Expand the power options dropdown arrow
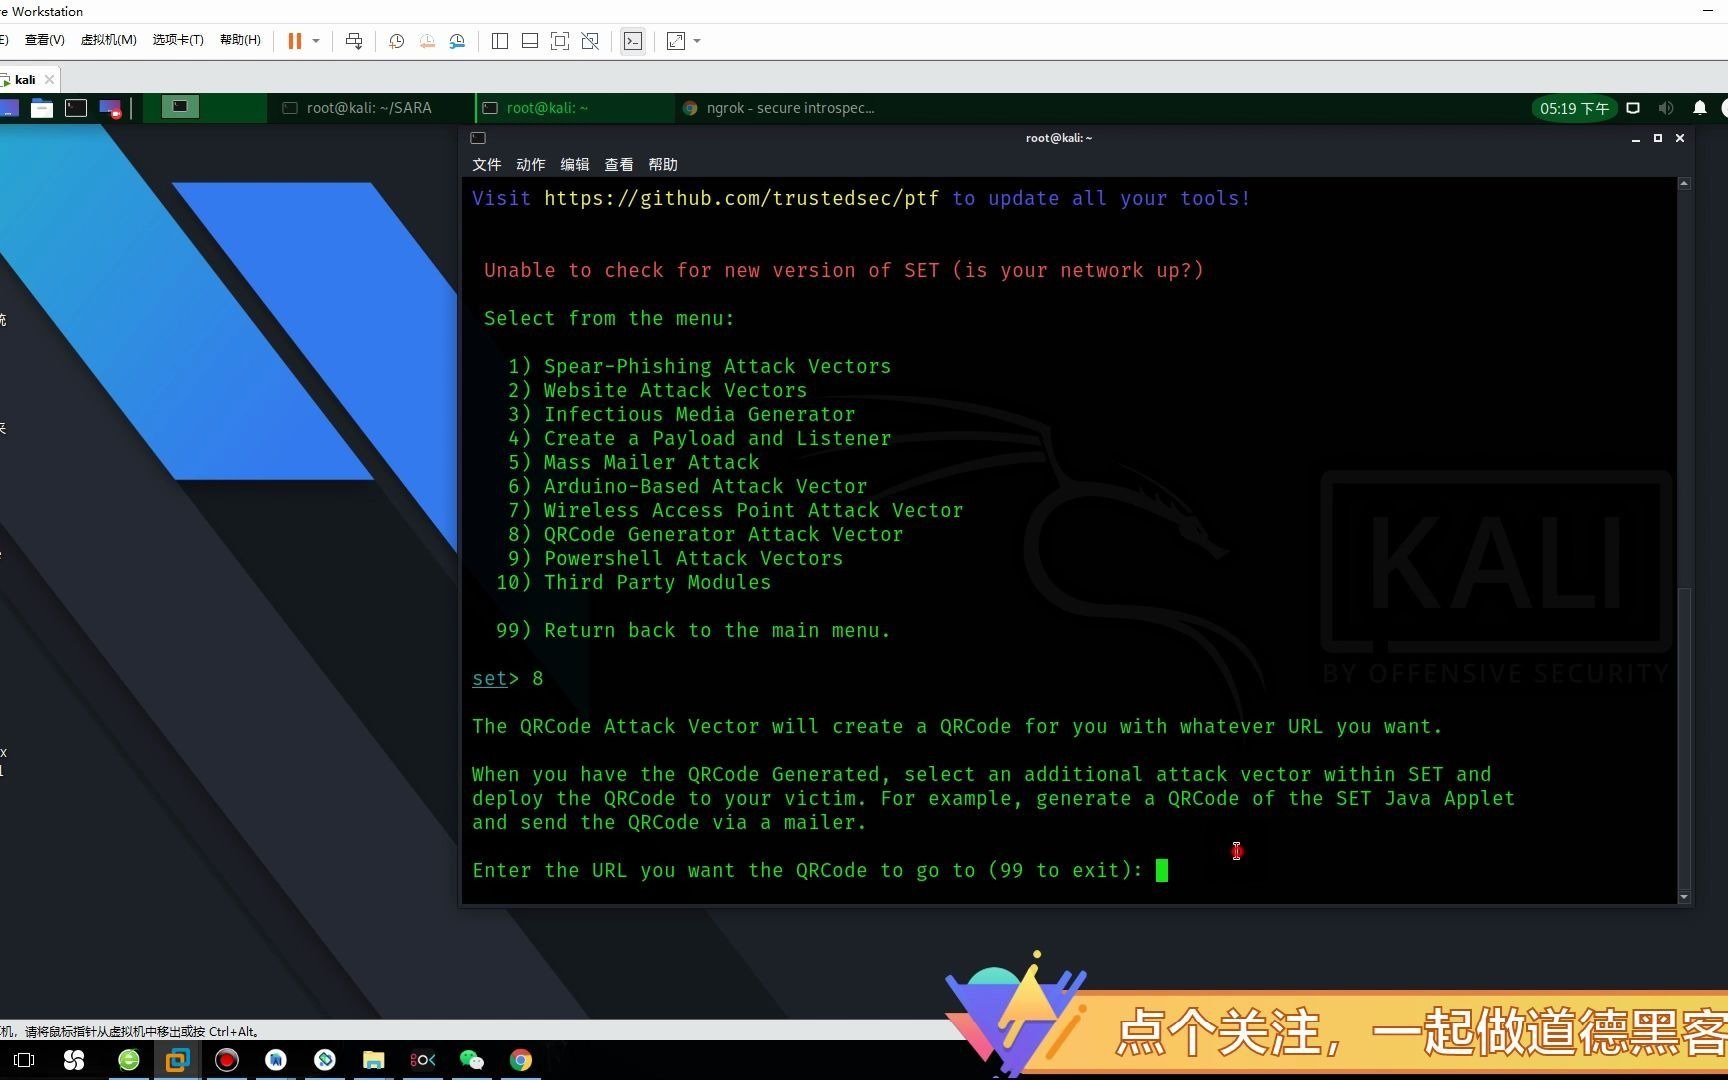The image size is (1728, 1080). (x=316, y=41)
